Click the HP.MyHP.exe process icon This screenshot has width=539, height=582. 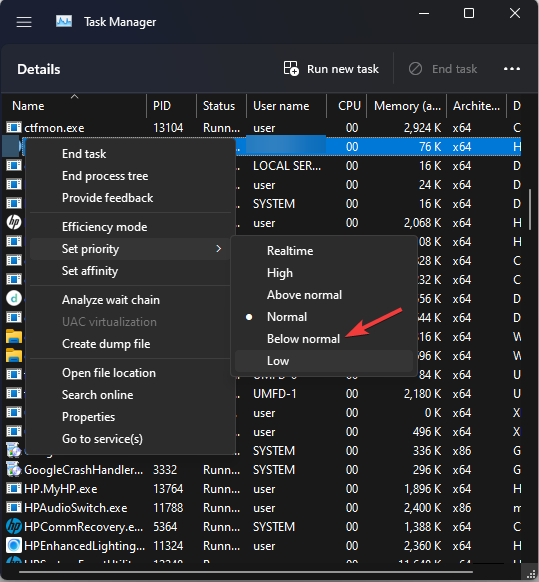(x=14, y=488)
